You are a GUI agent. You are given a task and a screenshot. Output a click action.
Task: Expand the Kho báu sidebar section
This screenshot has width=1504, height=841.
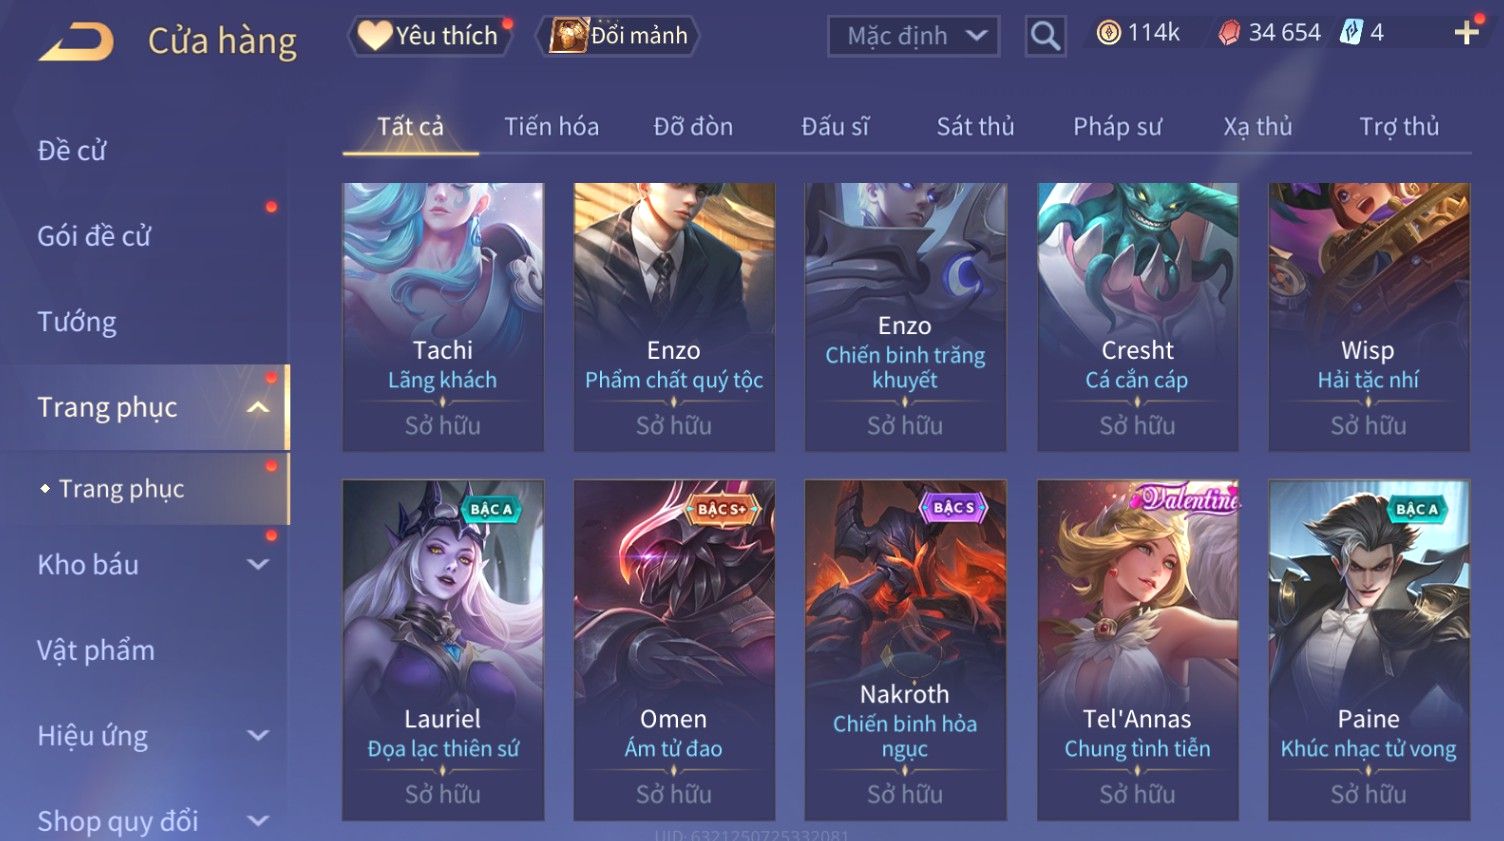point(258,564)
